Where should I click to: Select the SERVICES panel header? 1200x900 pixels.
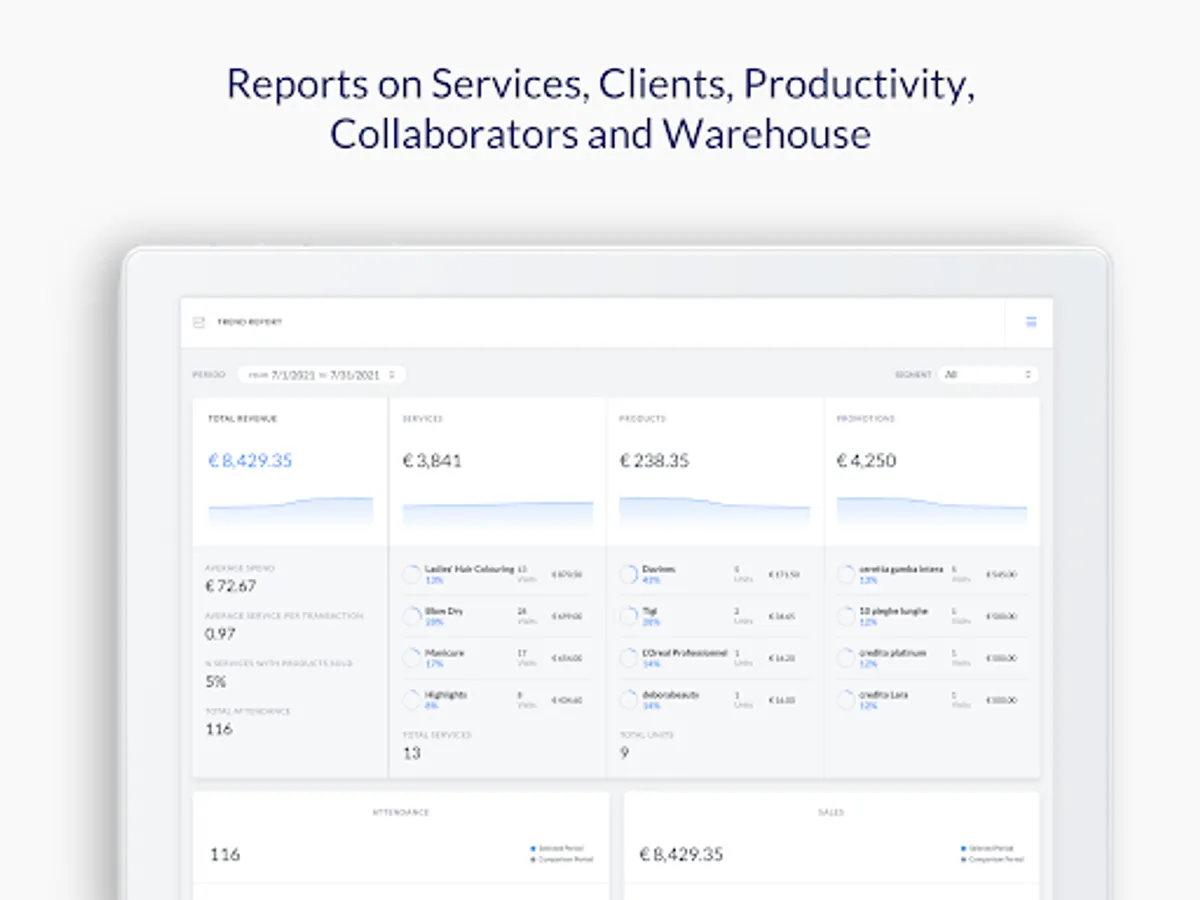421,419
